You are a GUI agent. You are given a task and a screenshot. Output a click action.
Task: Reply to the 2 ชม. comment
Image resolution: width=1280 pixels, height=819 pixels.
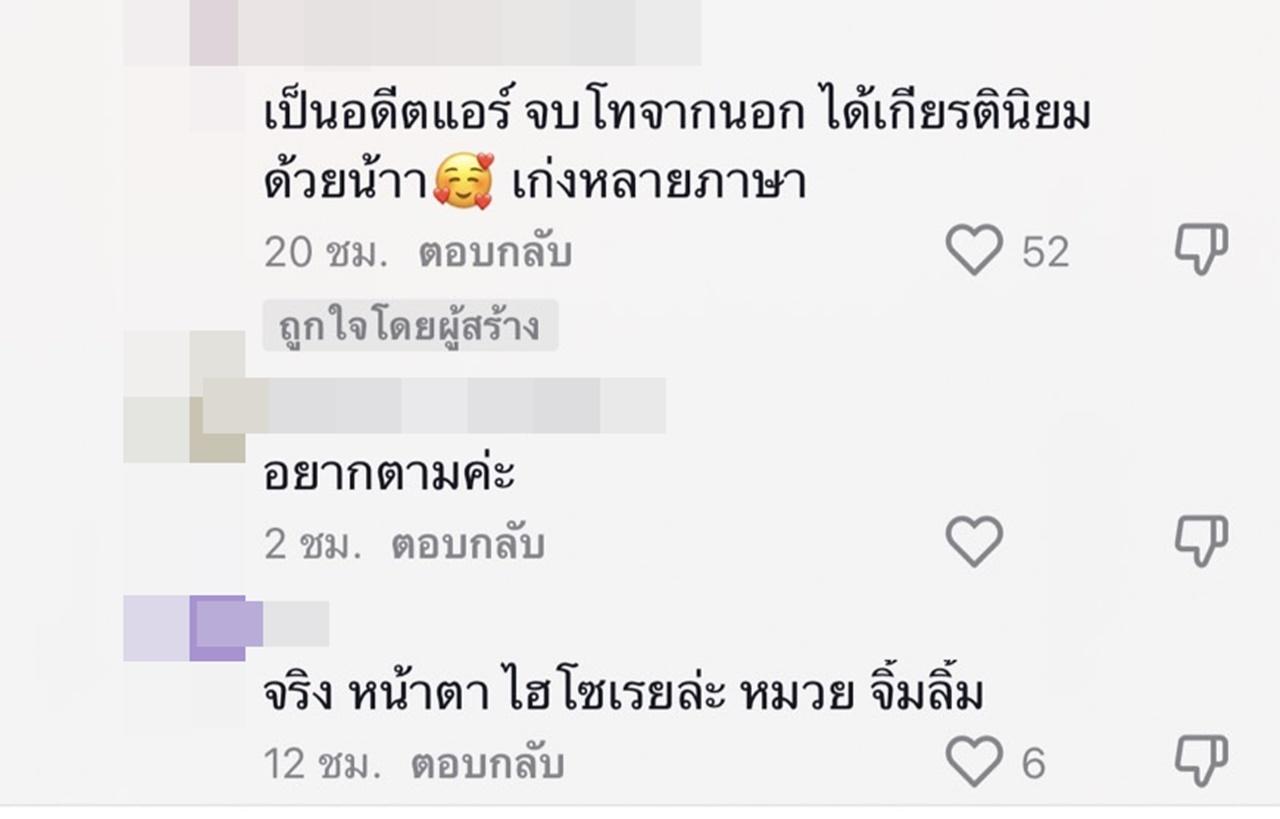coord(467,545)
